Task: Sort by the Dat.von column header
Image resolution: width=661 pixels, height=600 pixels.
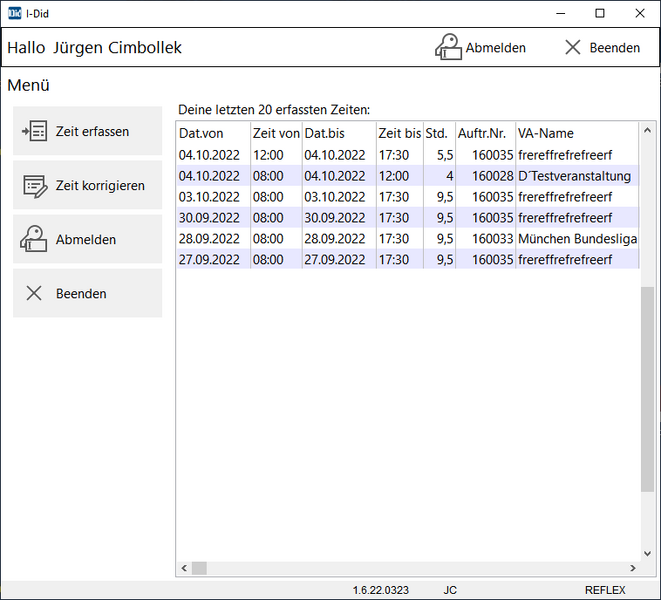Action: [213, 133]
